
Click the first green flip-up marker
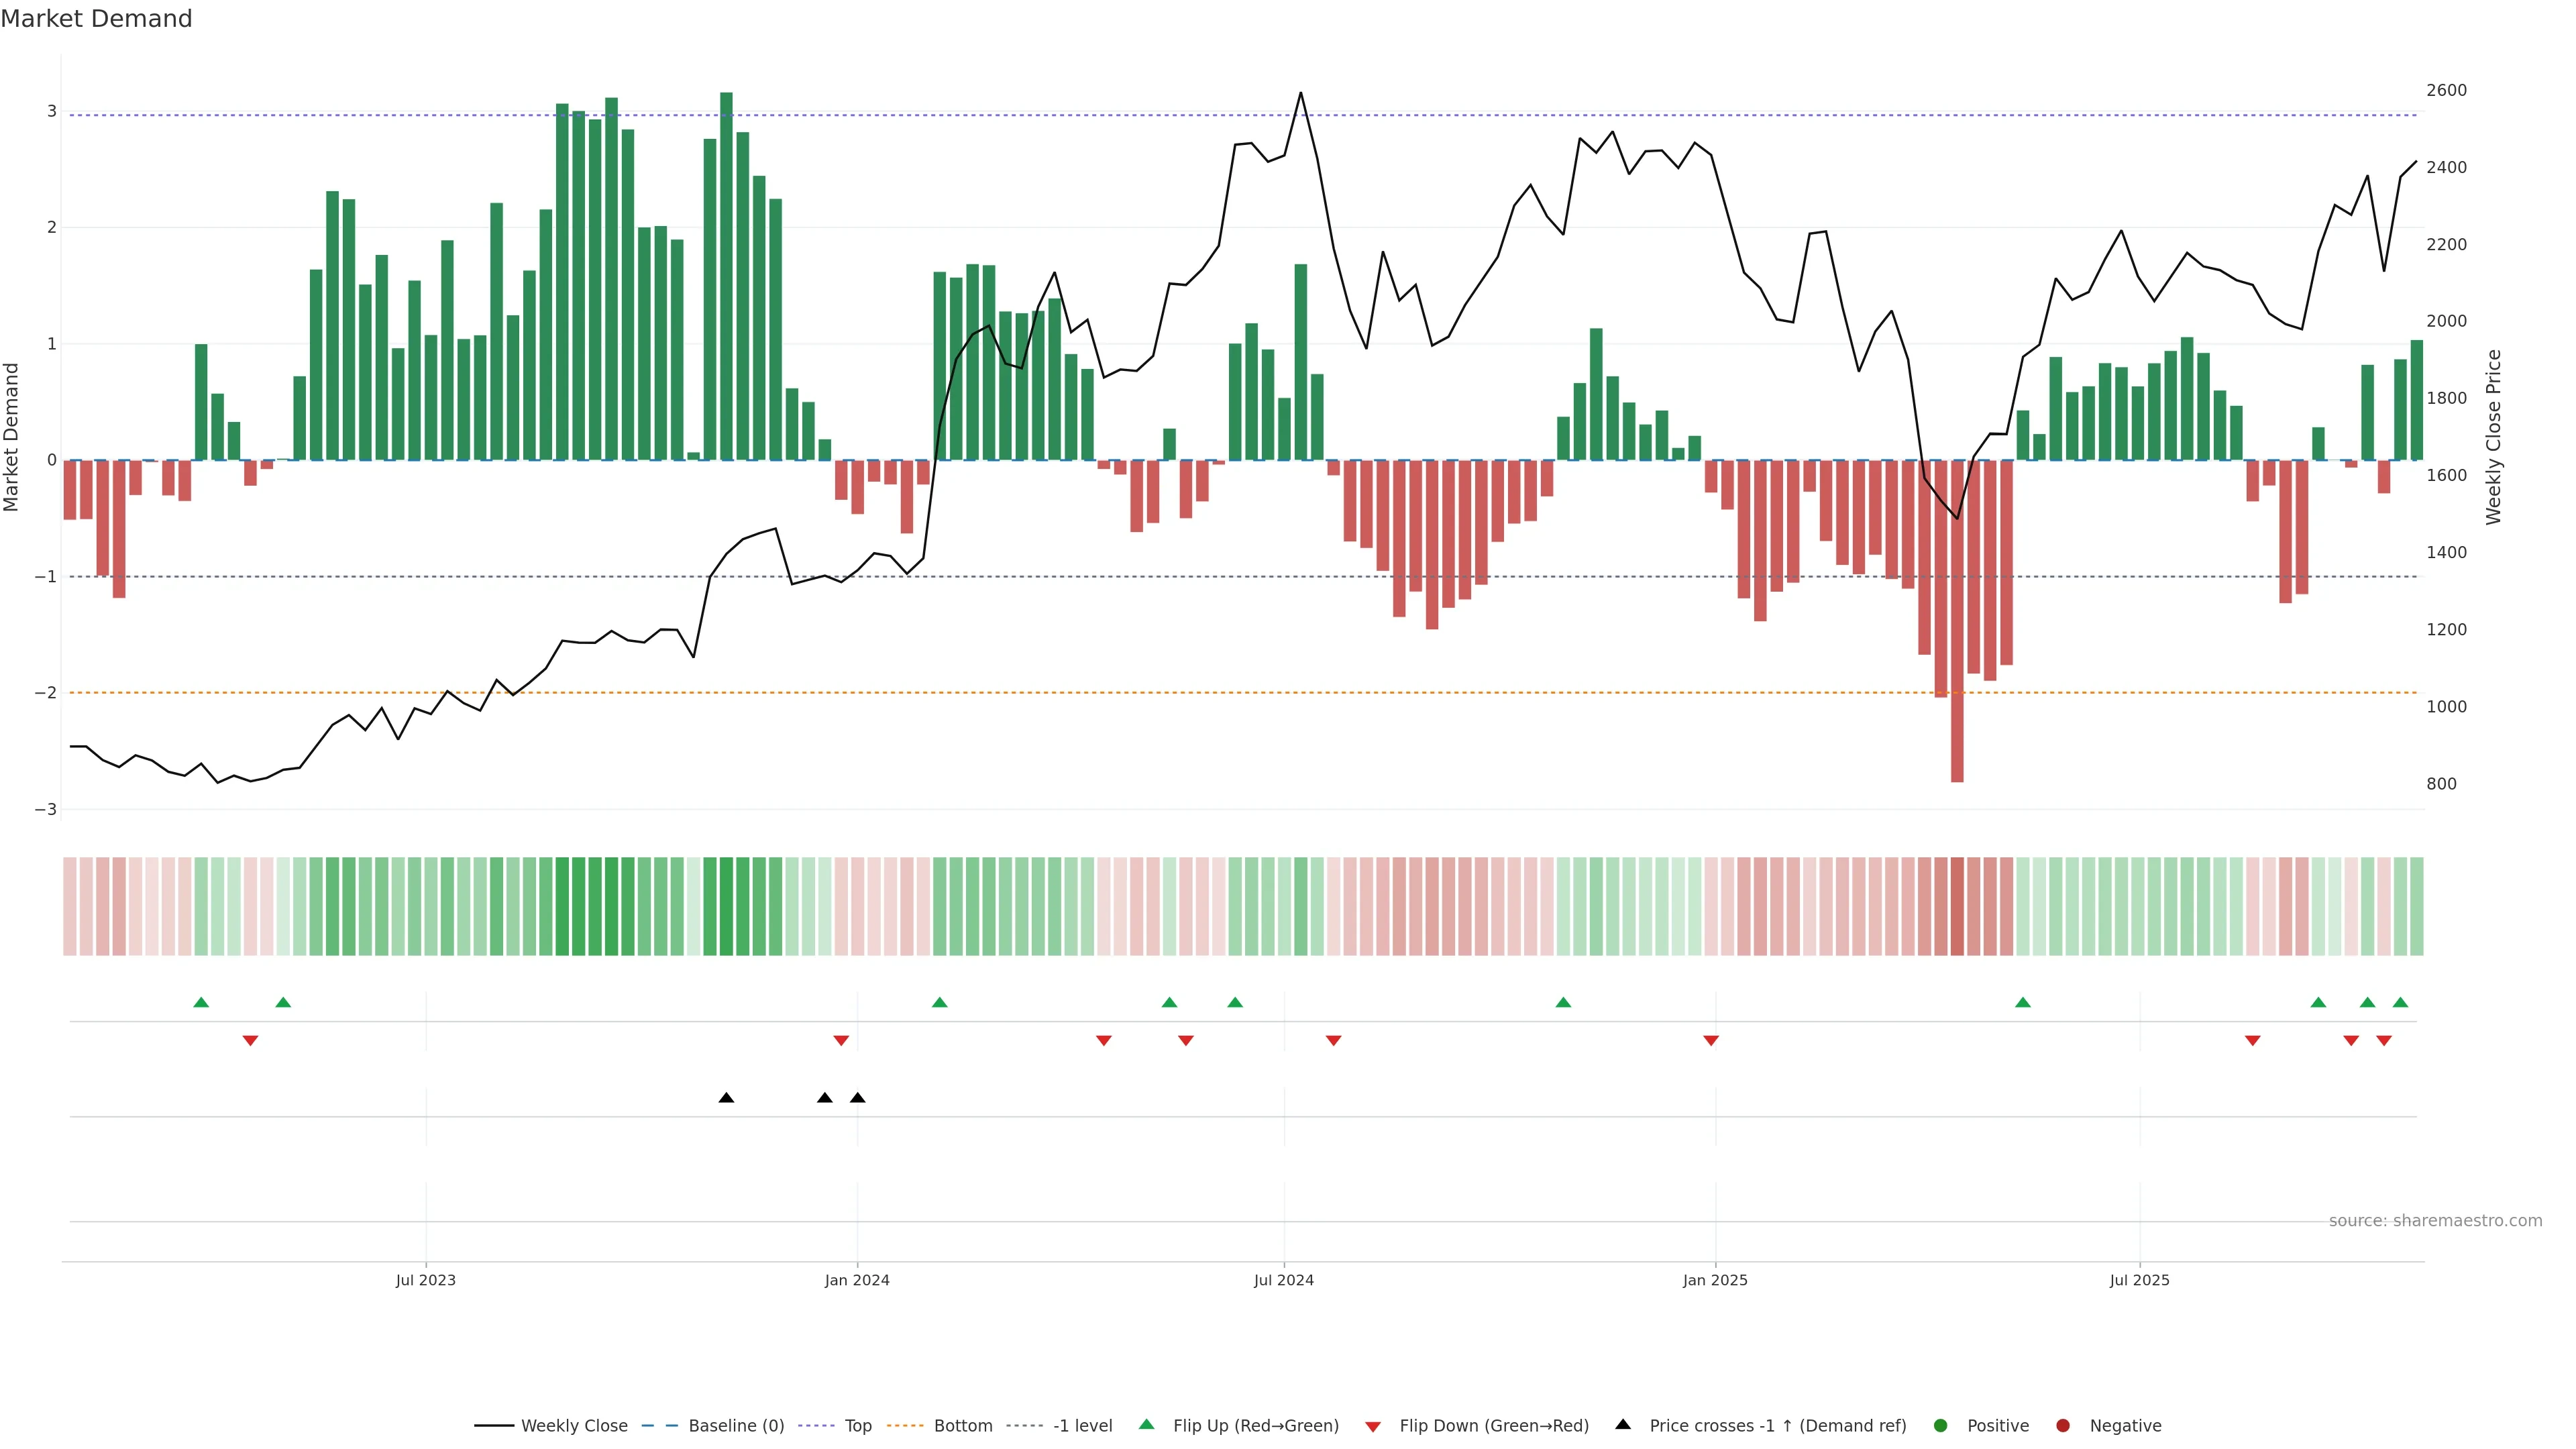tap(201, 1003)
